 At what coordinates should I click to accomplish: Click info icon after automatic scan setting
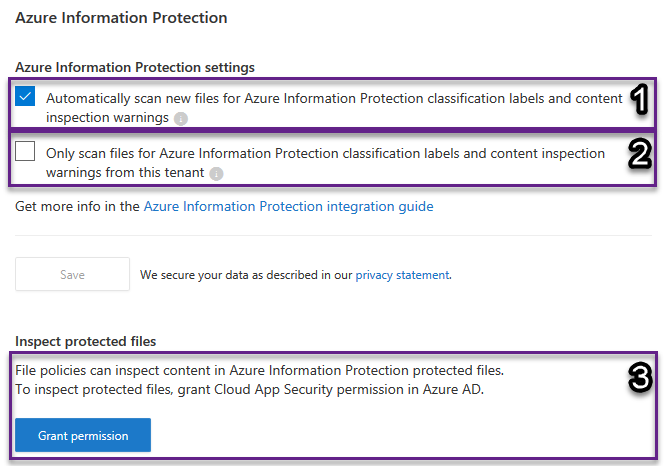point(180,118)
